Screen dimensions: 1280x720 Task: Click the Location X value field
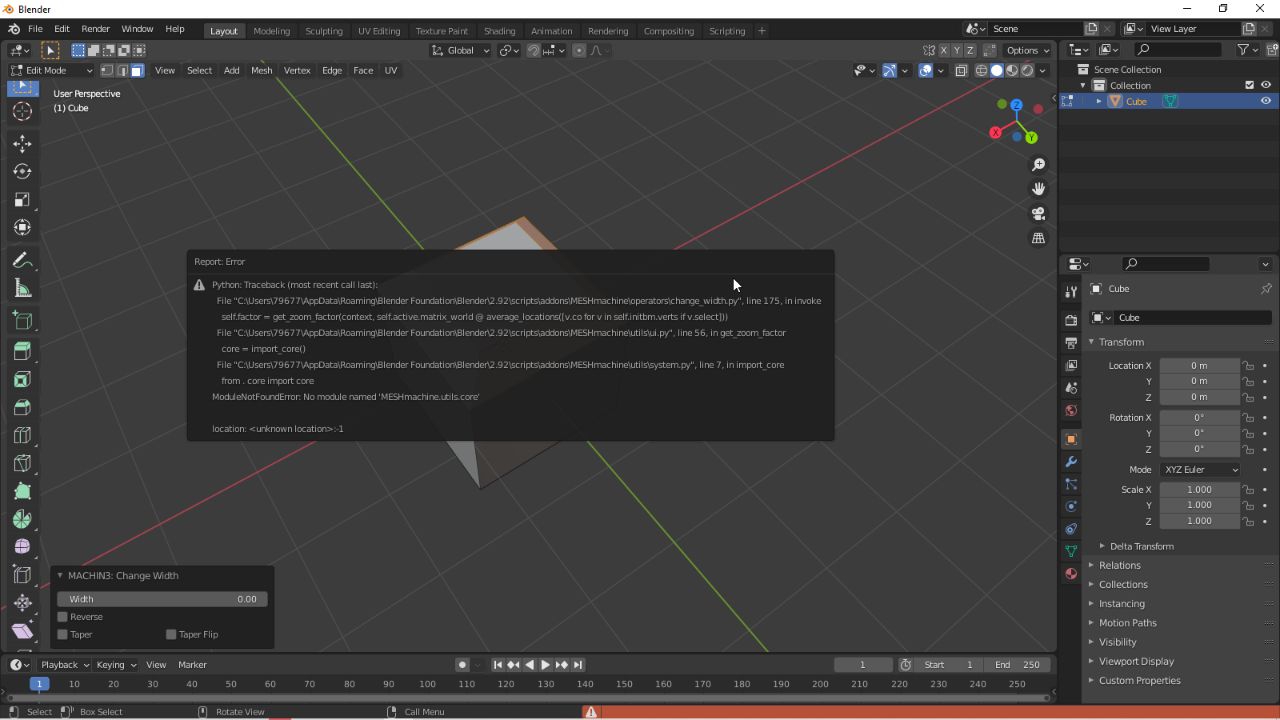pyautogui.click(x=1199, y=366)
